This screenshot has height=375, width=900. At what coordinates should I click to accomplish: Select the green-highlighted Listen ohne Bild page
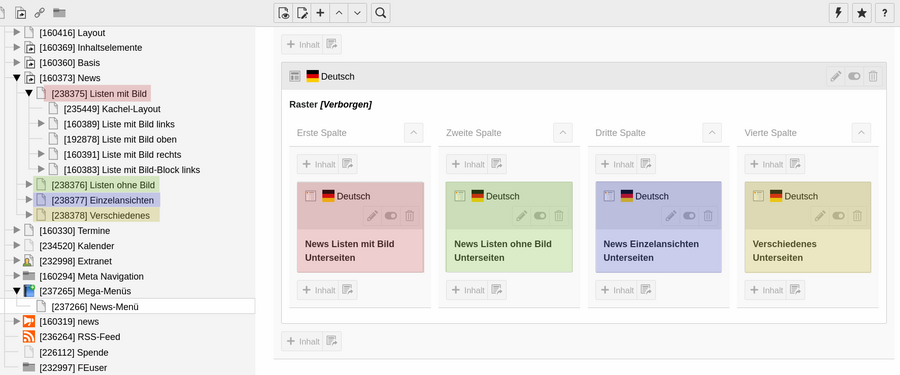click(x=103, y=185)
